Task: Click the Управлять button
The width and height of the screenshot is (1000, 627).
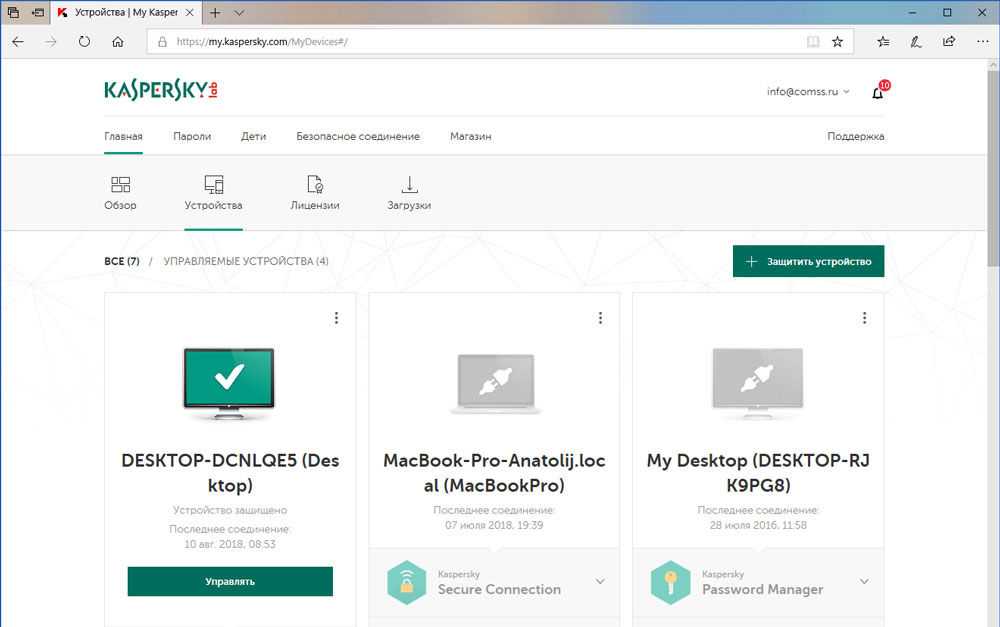Action: pyautogui.click(x=230, y=581)
